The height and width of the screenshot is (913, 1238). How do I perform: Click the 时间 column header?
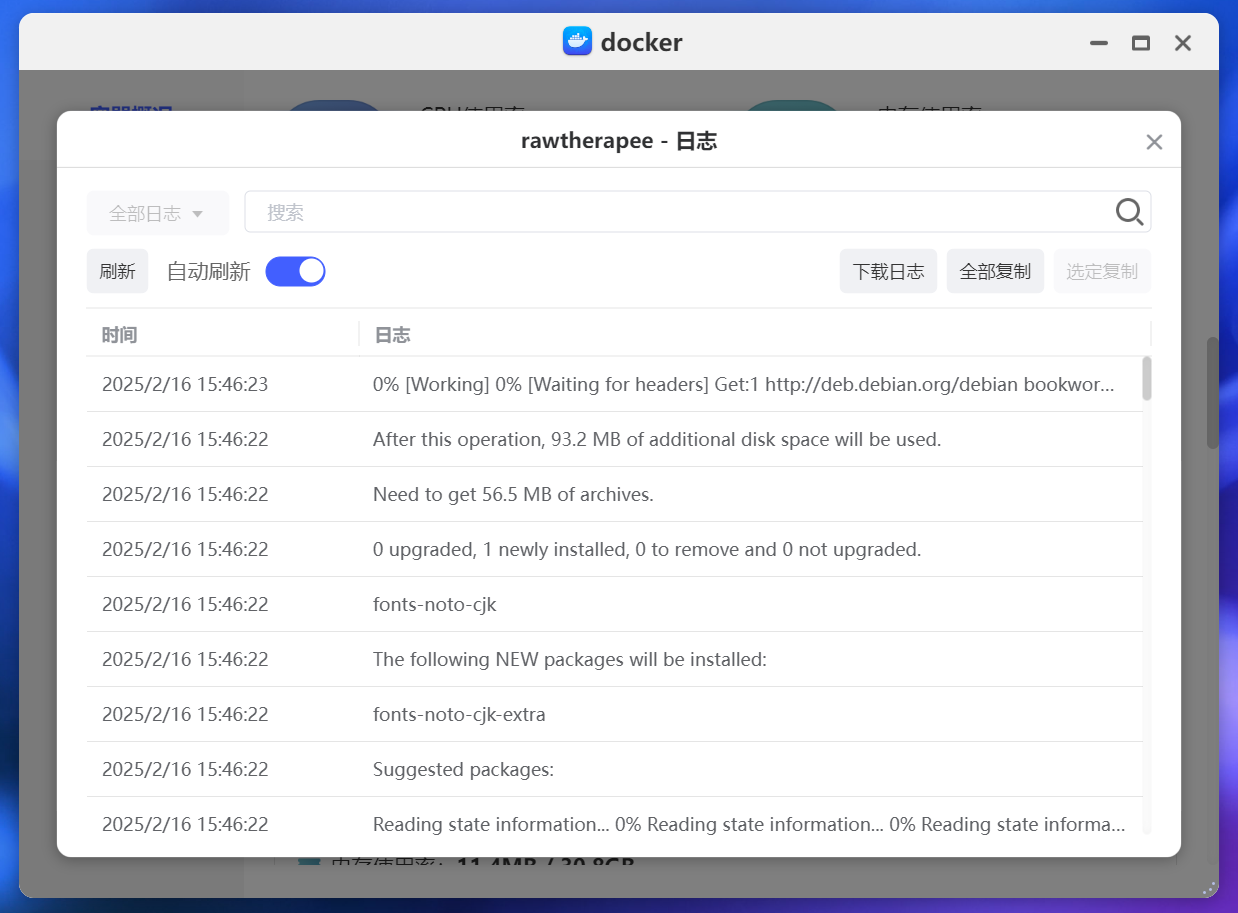coord(222,335)
